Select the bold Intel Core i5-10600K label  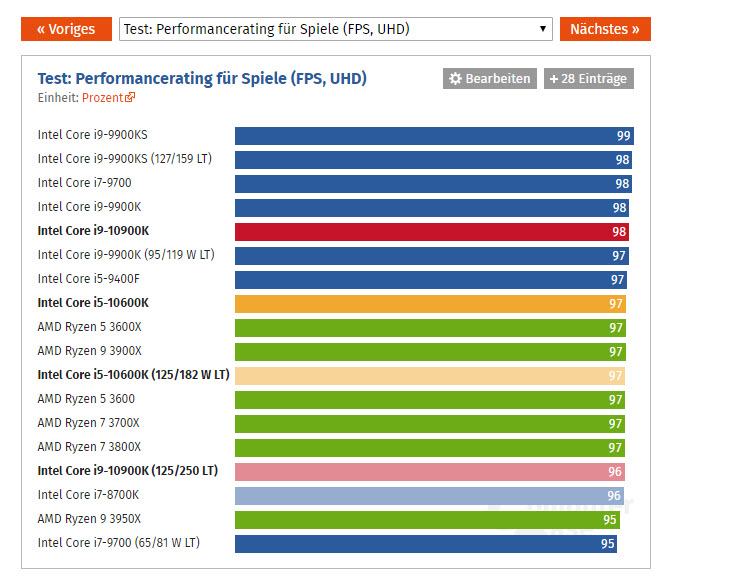pos(93,303)
